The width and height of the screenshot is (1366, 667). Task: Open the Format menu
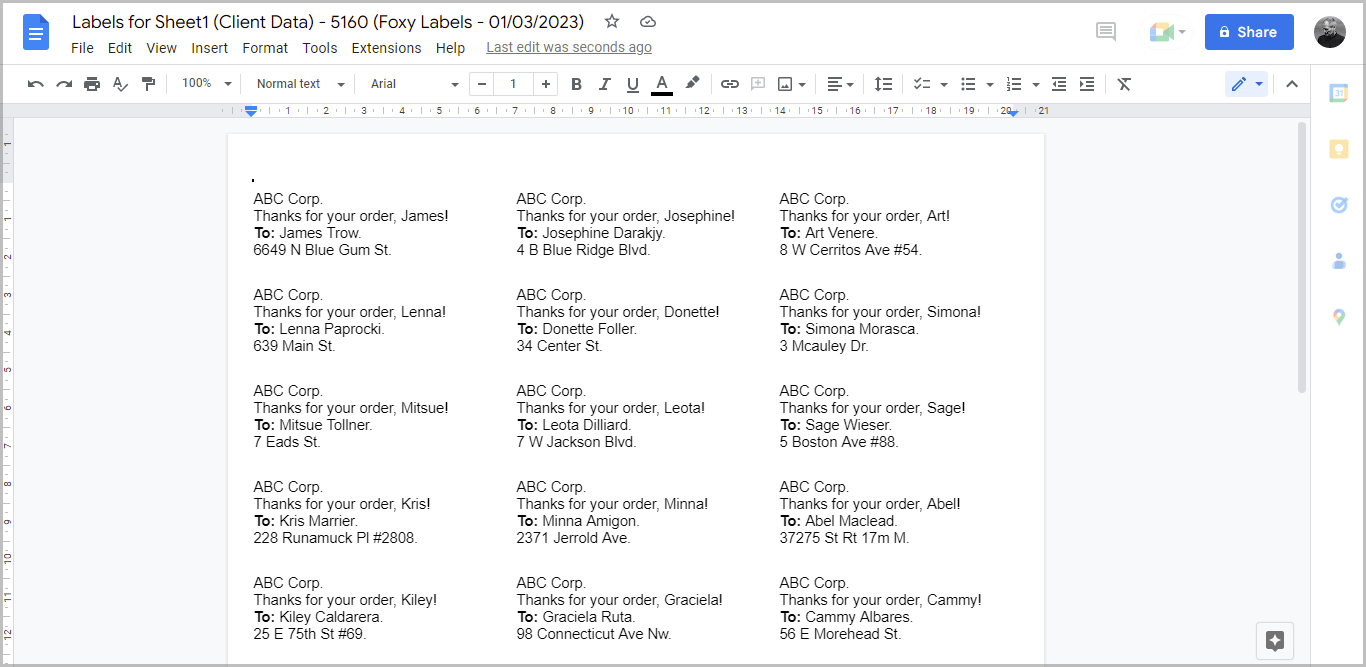click(264, 48)
